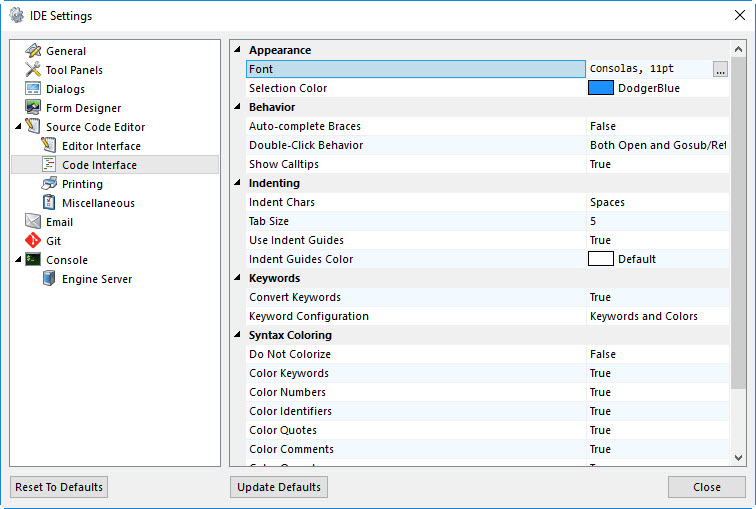Select the Color Comments property label
Viewport: 756px width, 509px height.
(291, 449)
